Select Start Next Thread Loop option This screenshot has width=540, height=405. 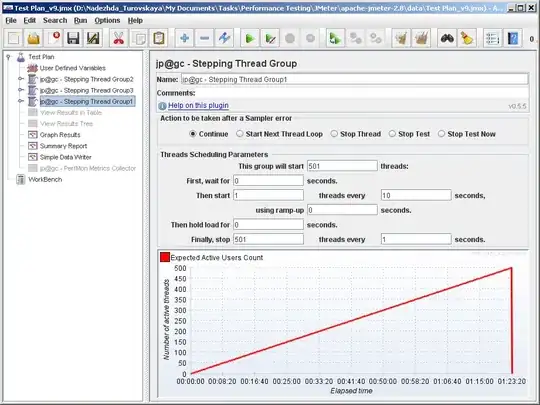(x=240, y=134)
